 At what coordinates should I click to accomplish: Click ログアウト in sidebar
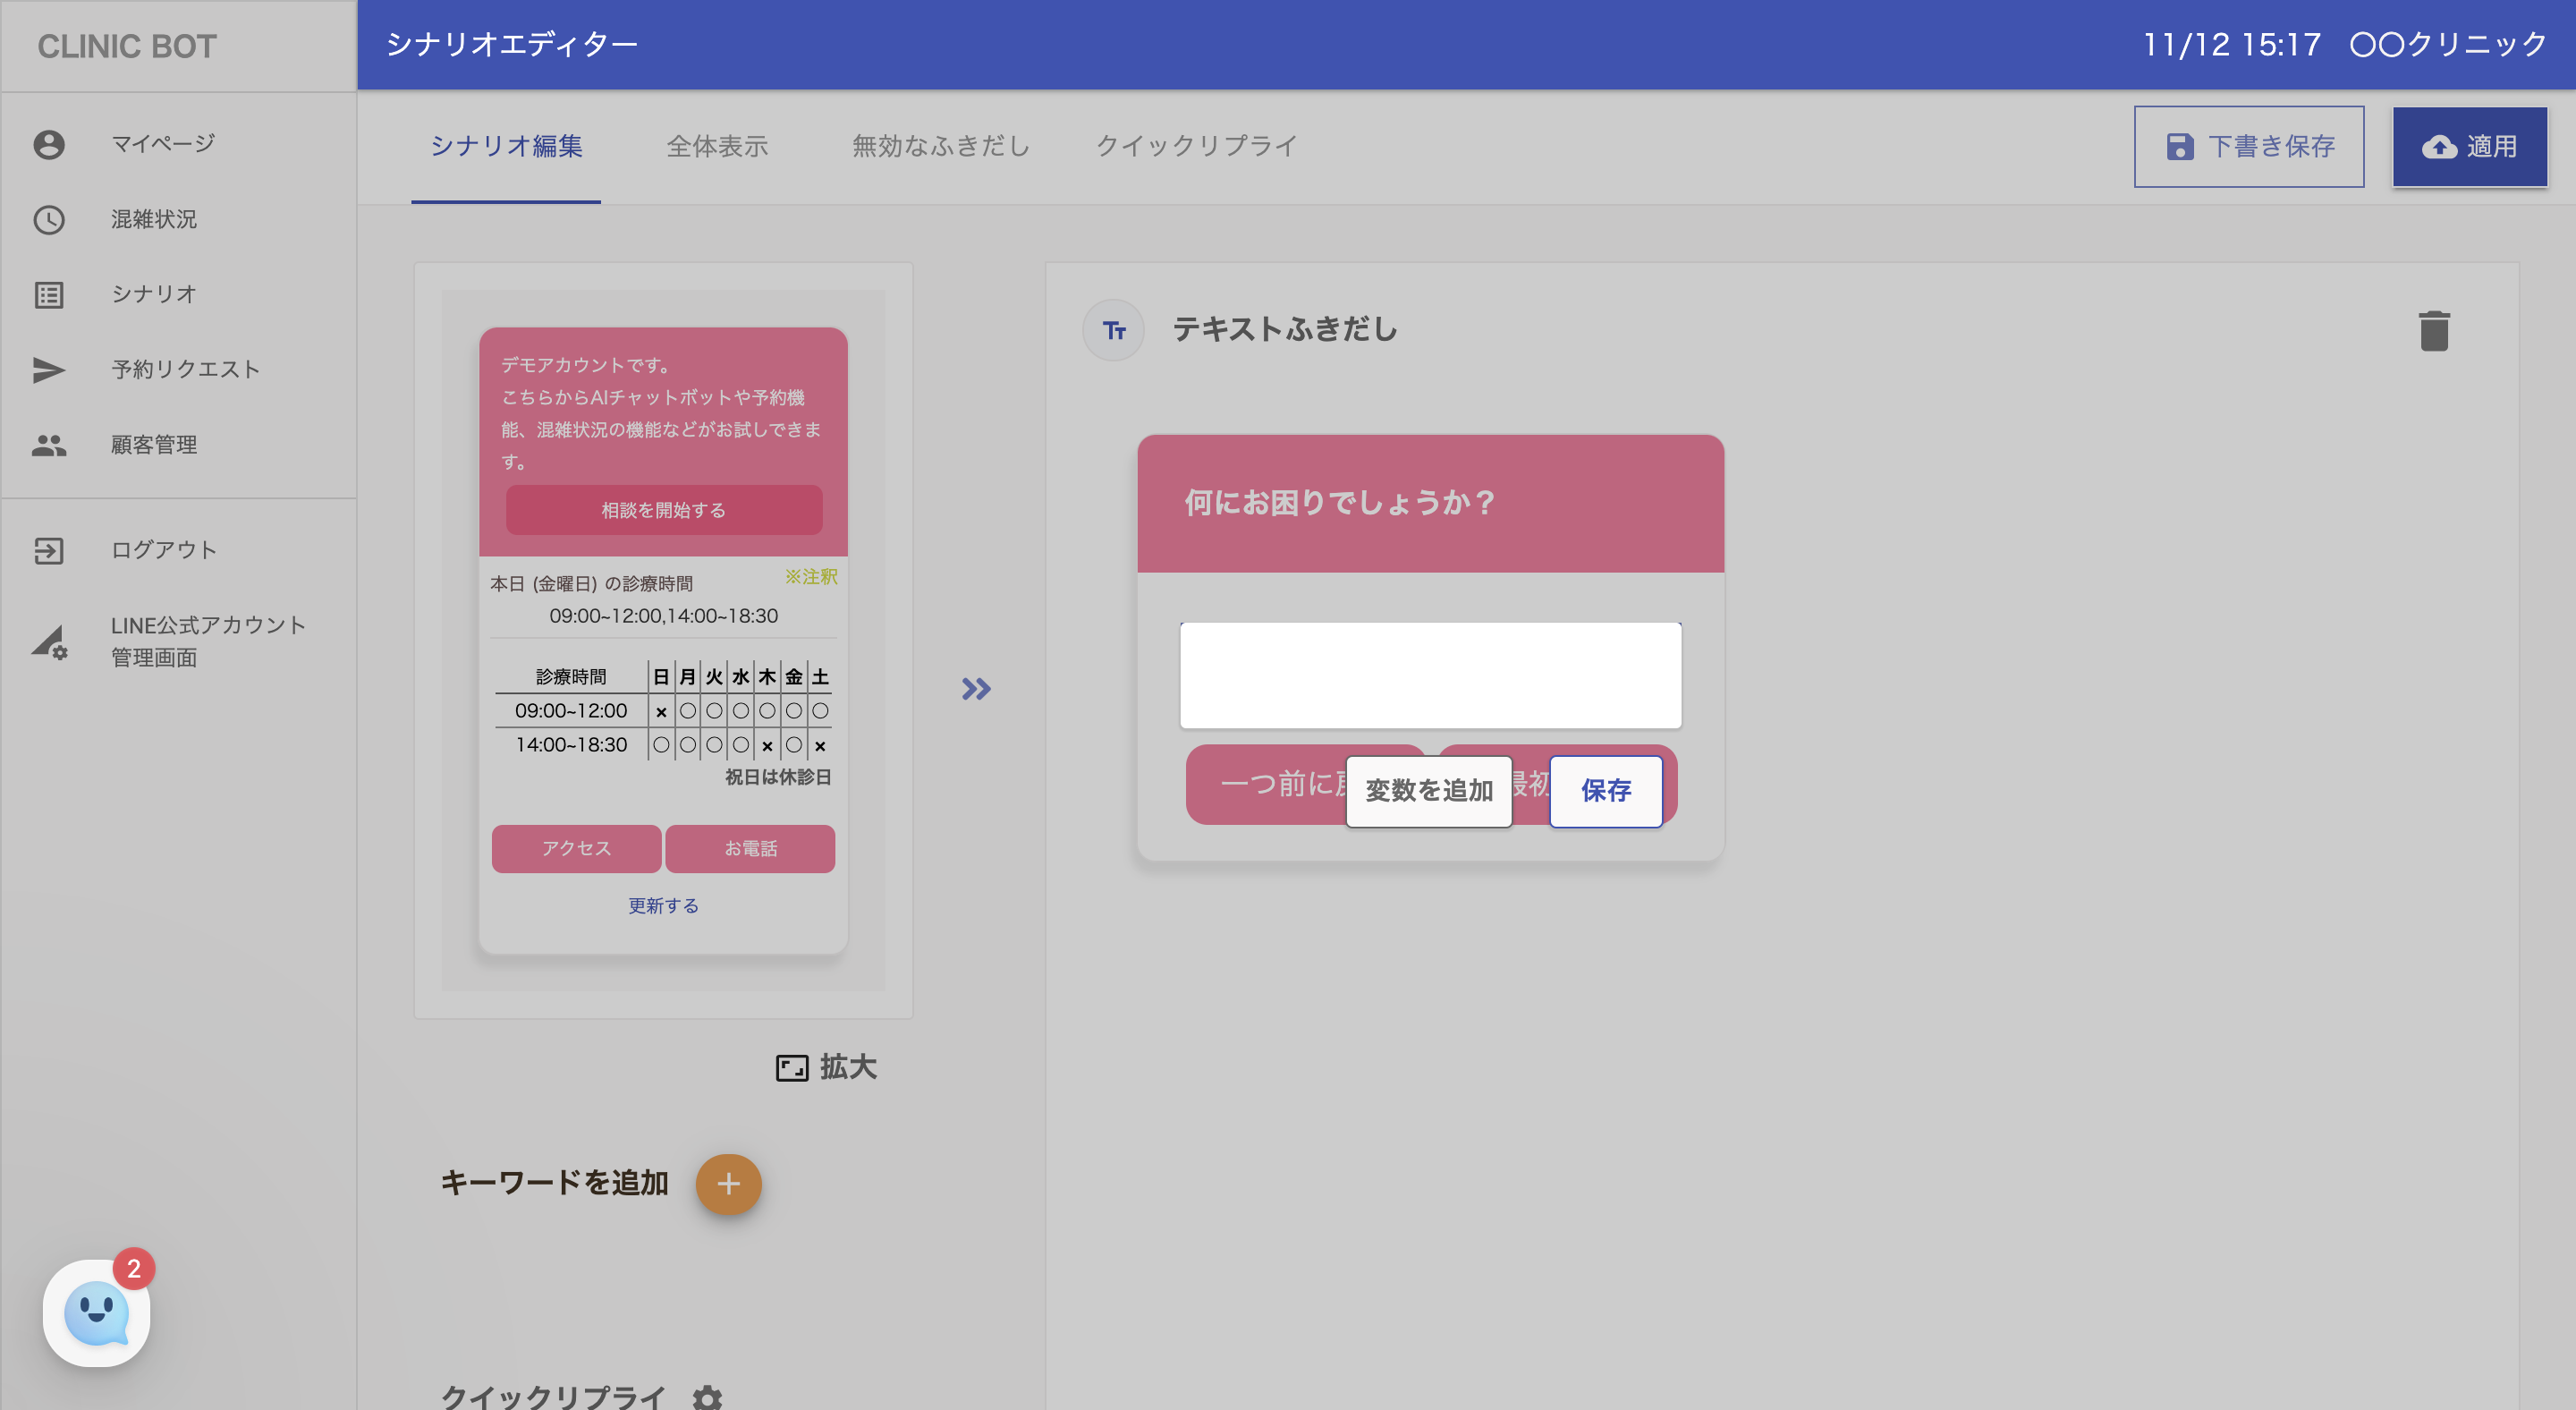pyautogui.click(x=163, y=549)
